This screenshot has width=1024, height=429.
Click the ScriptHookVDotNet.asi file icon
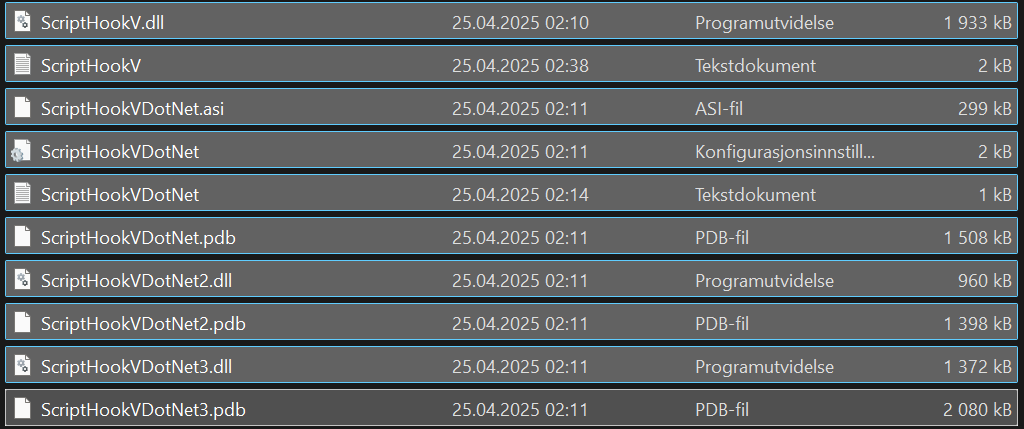(x=22, y=108)
